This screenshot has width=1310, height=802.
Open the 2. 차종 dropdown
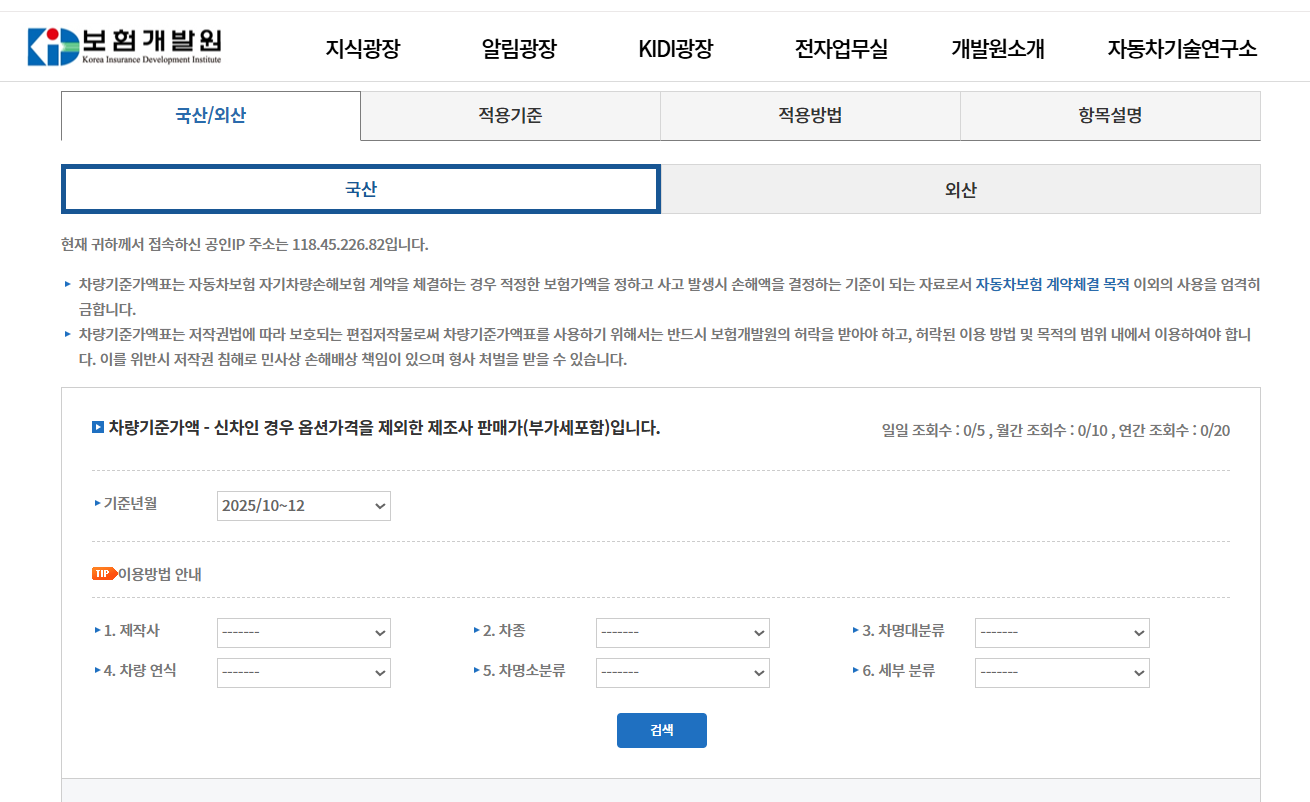pyautogui.click(x=683, y=633)
